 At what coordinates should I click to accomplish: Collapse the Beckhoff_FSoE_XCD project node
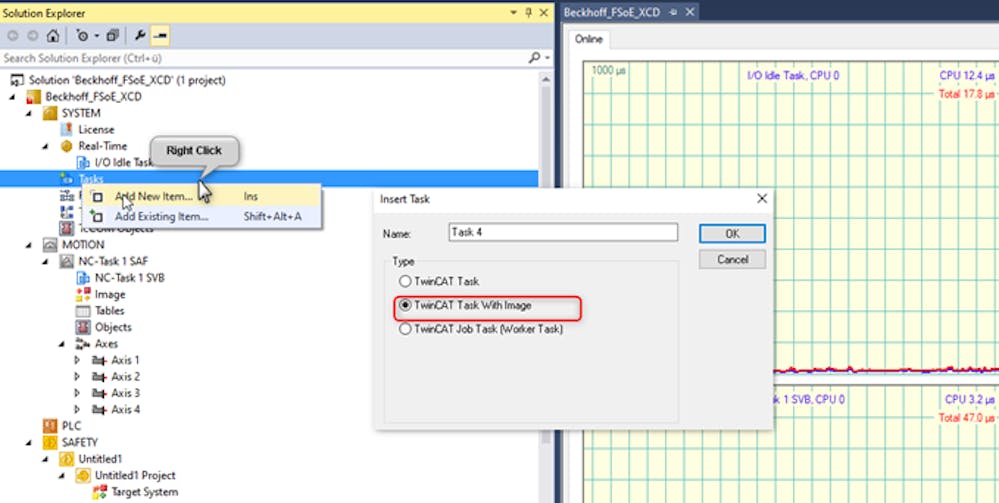(x=14, y=97)
